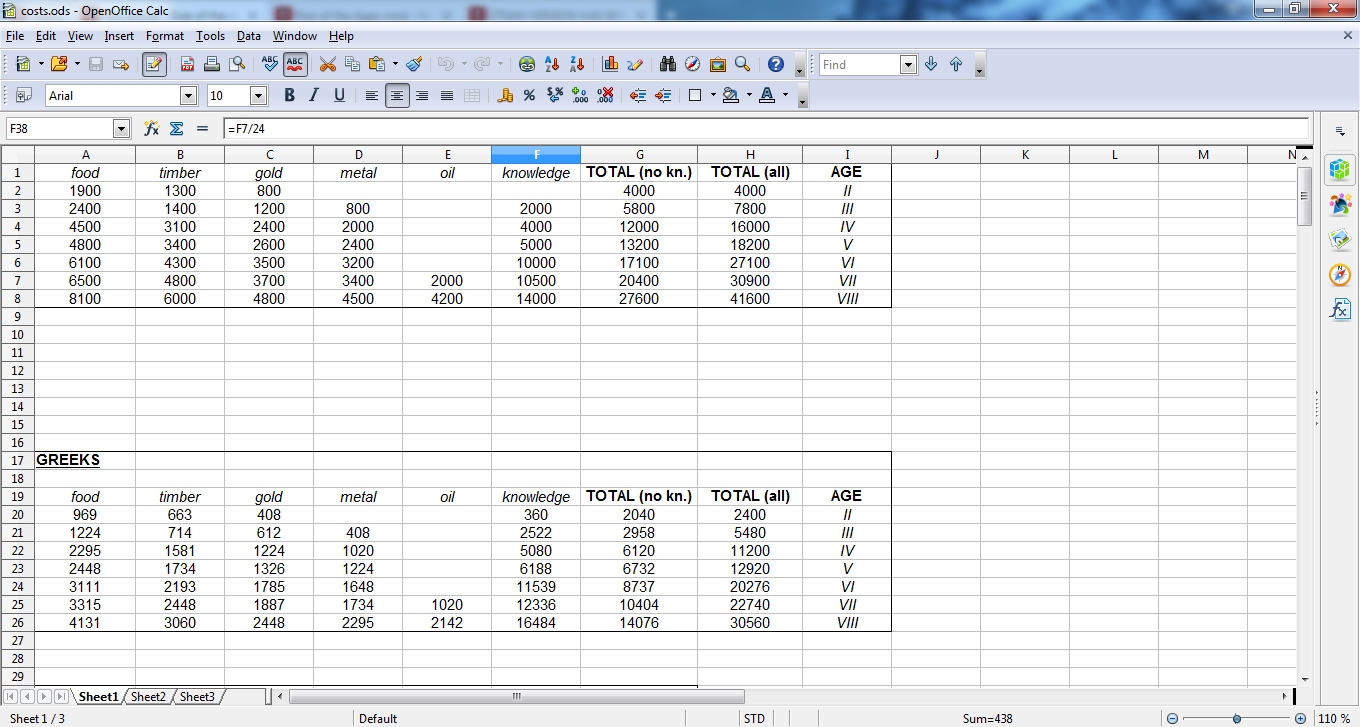1360x727 pixels.
Task: Open the Format menu
Action: click(165, 36)
